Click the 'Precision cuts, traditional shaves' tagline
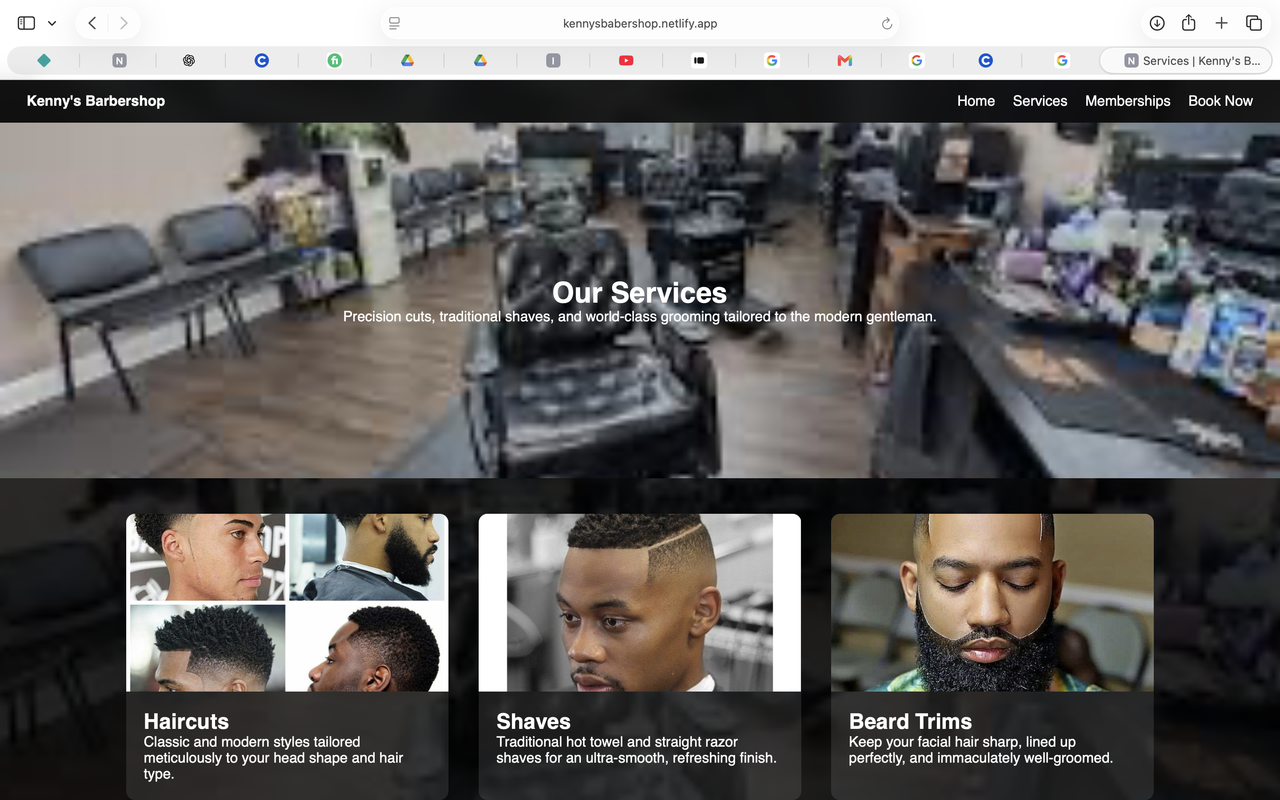 640,316
